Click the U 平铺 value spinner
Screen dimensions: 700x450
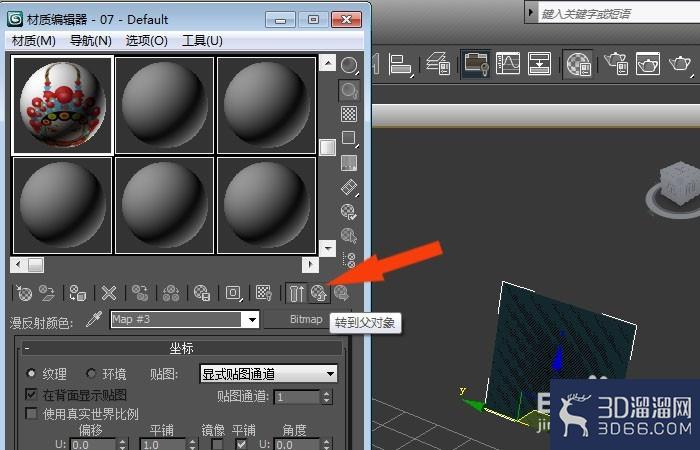(x=192, y=445)
